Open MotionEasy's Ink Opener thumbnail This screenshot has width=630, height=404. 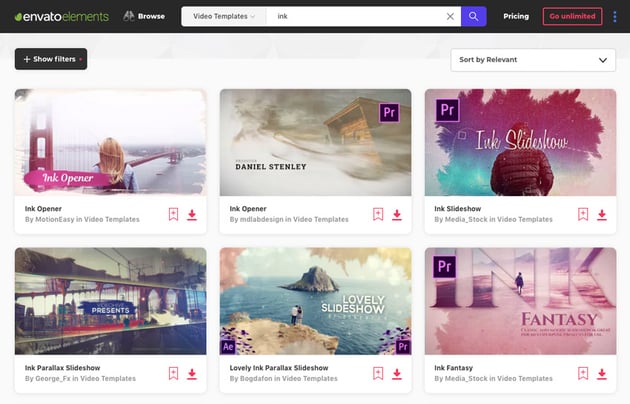(x=110, y=142)
